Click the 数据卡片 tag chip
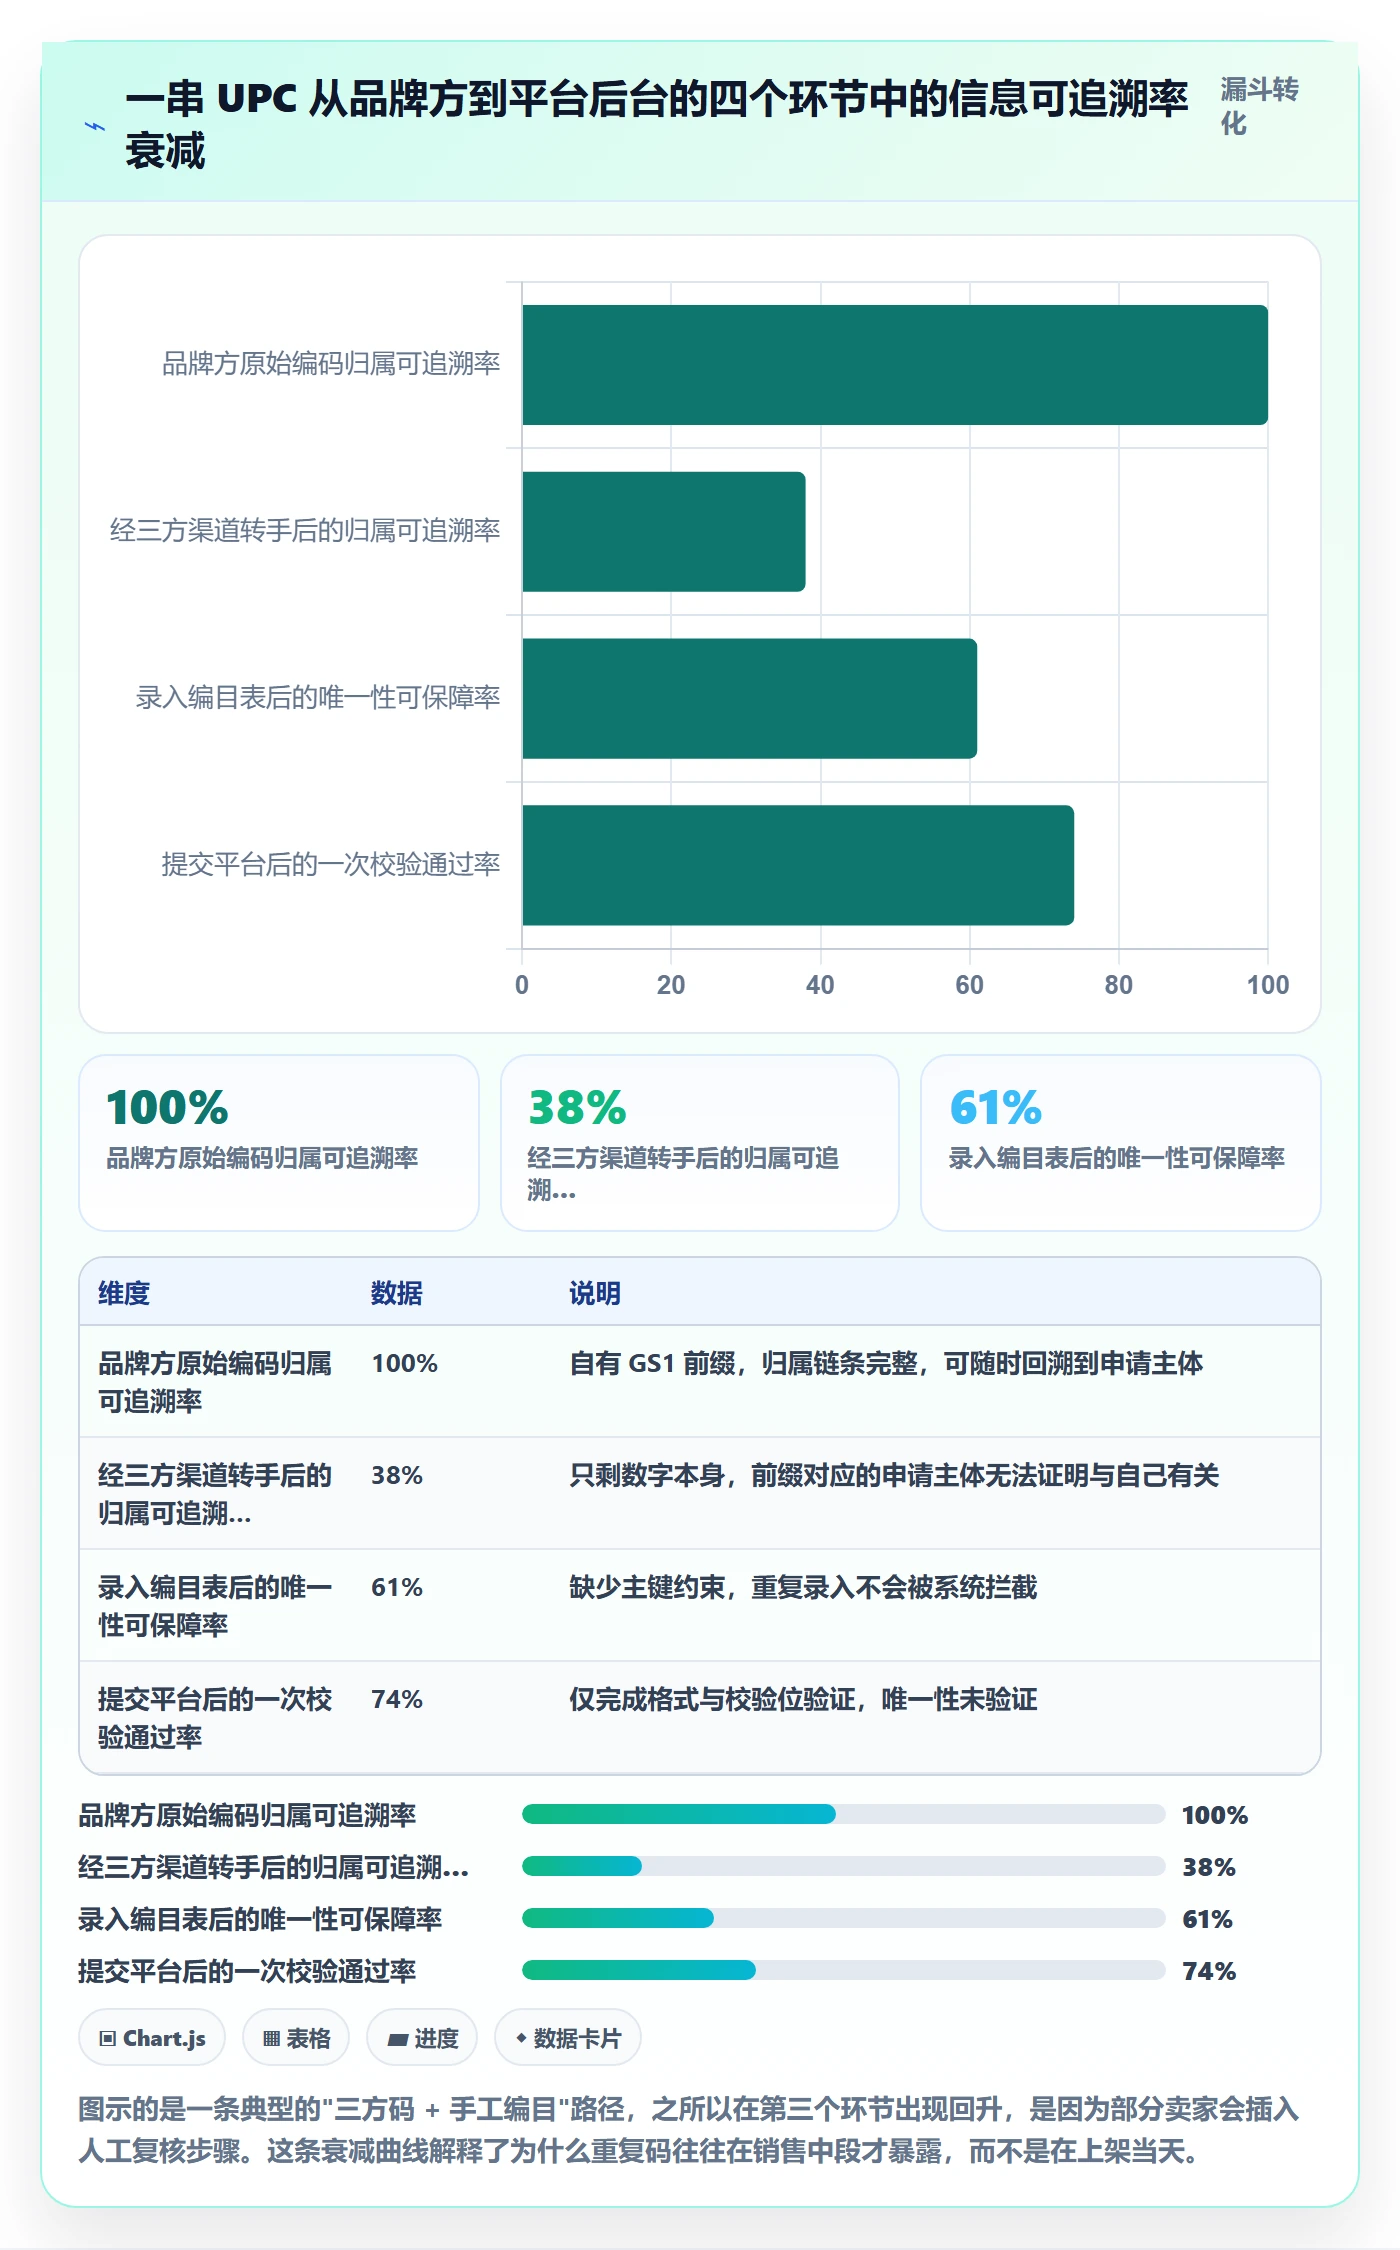1400x2250 pixels. click(568, 2038)
